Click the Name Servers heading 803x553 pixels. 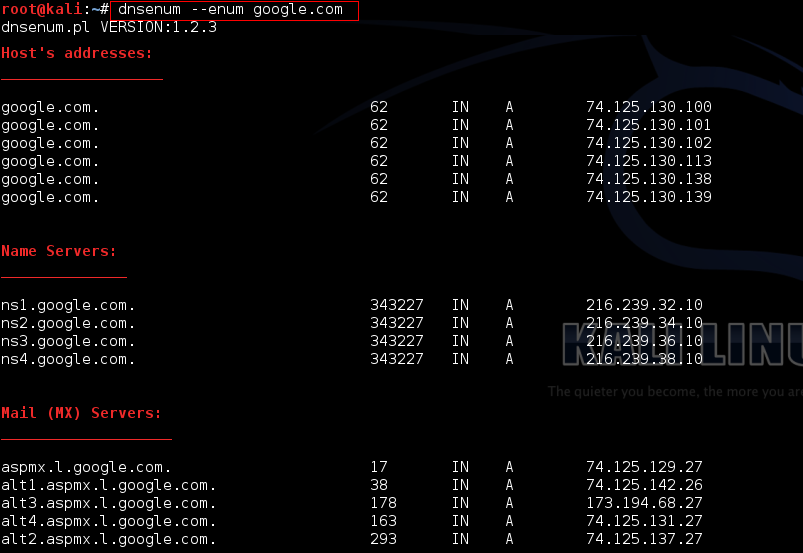tap(59, 251)
